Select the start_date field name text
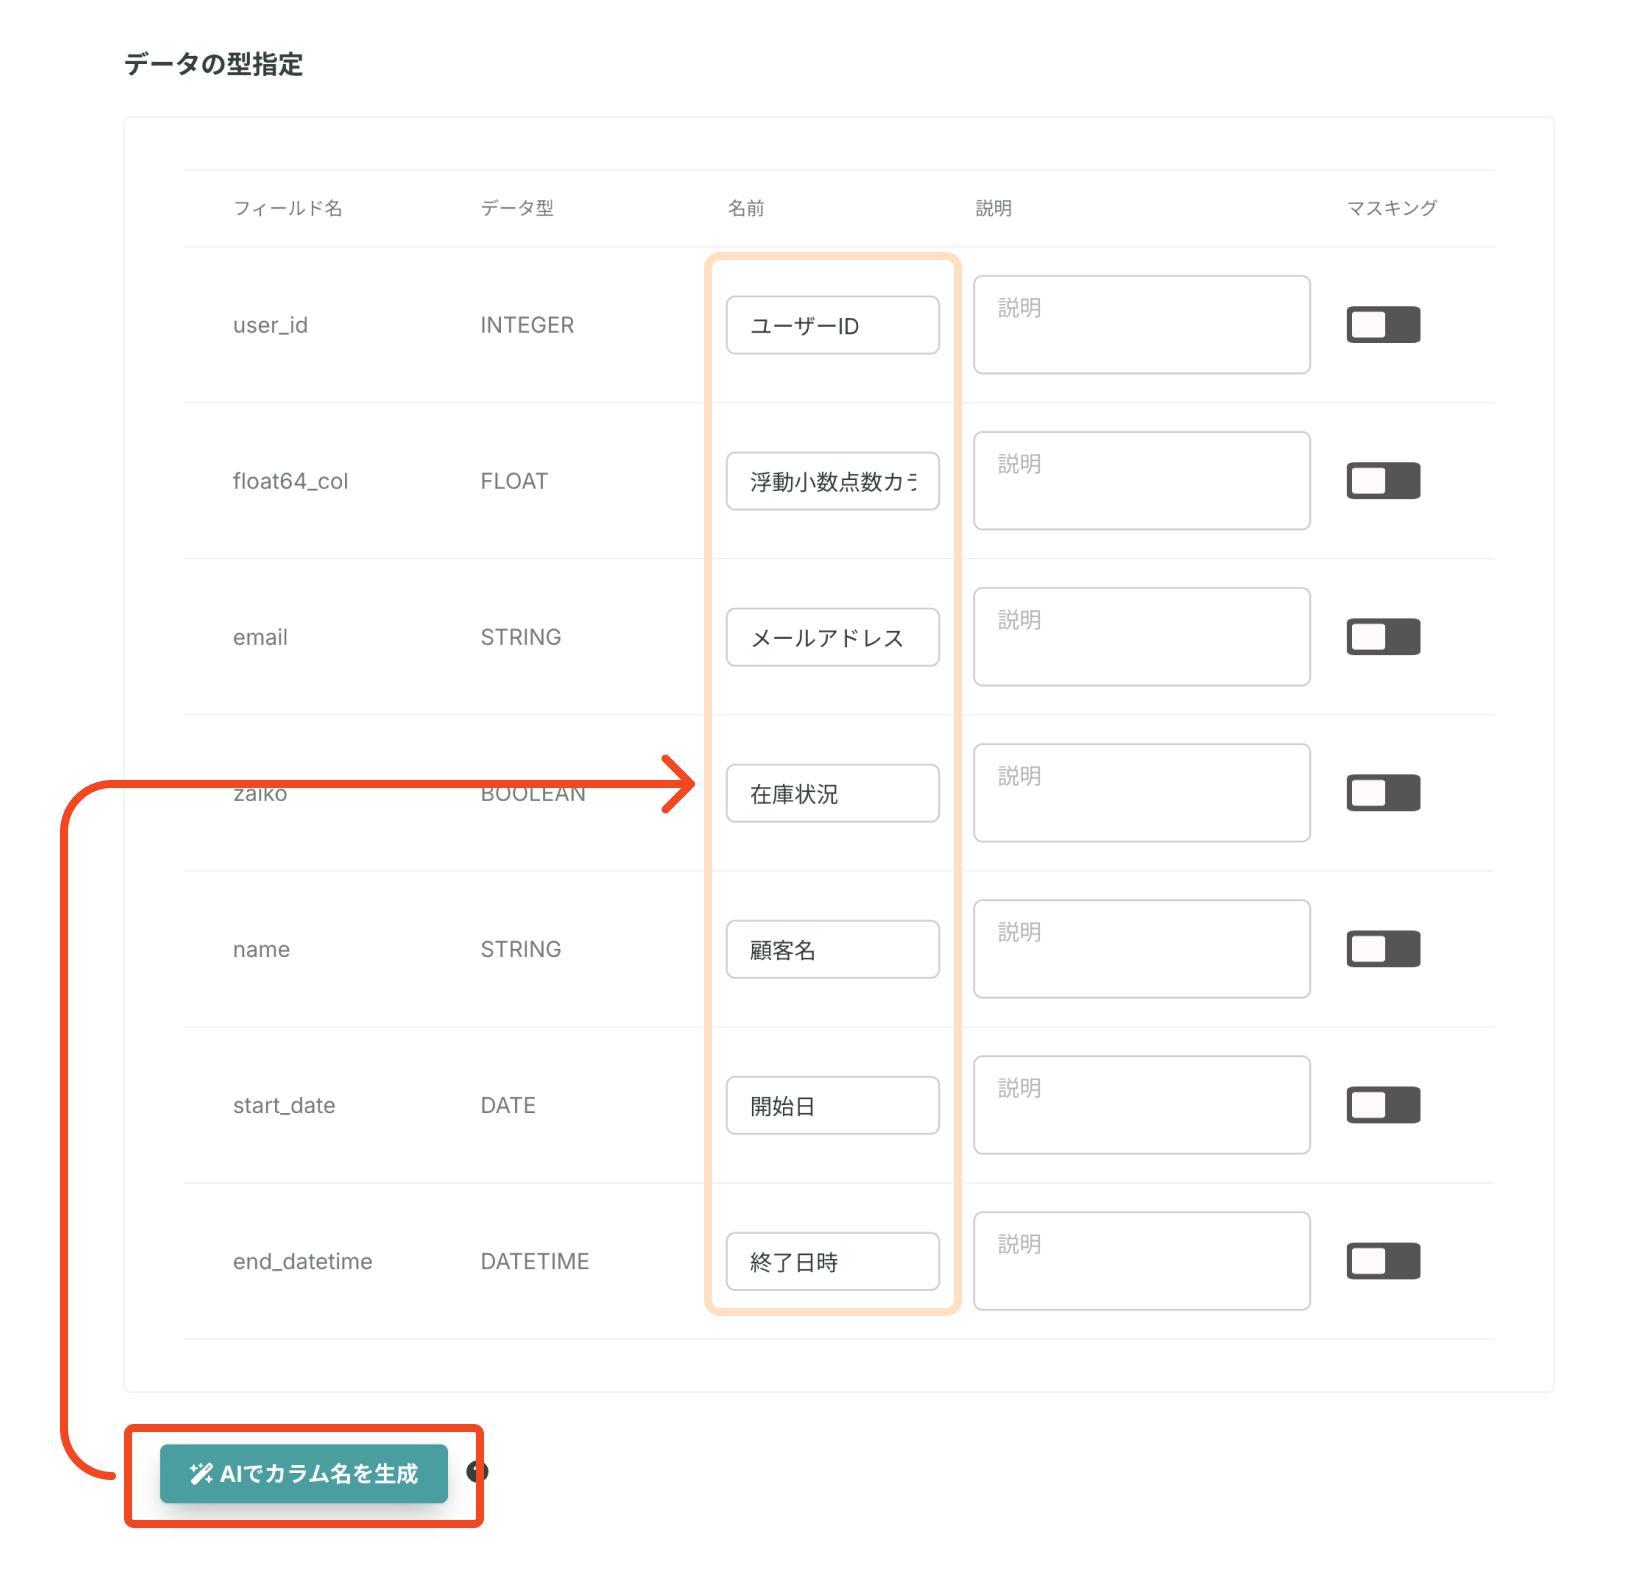This screenshot has height=1570, width=1652. pyautogui.click(x=284, y=1105)
